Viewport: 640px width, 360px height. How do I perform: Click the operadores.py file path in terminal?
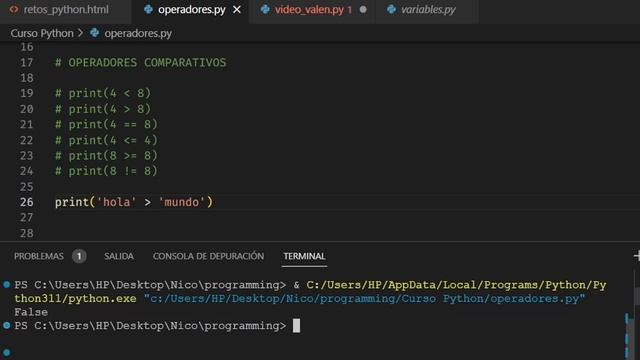tap(364, 299)
